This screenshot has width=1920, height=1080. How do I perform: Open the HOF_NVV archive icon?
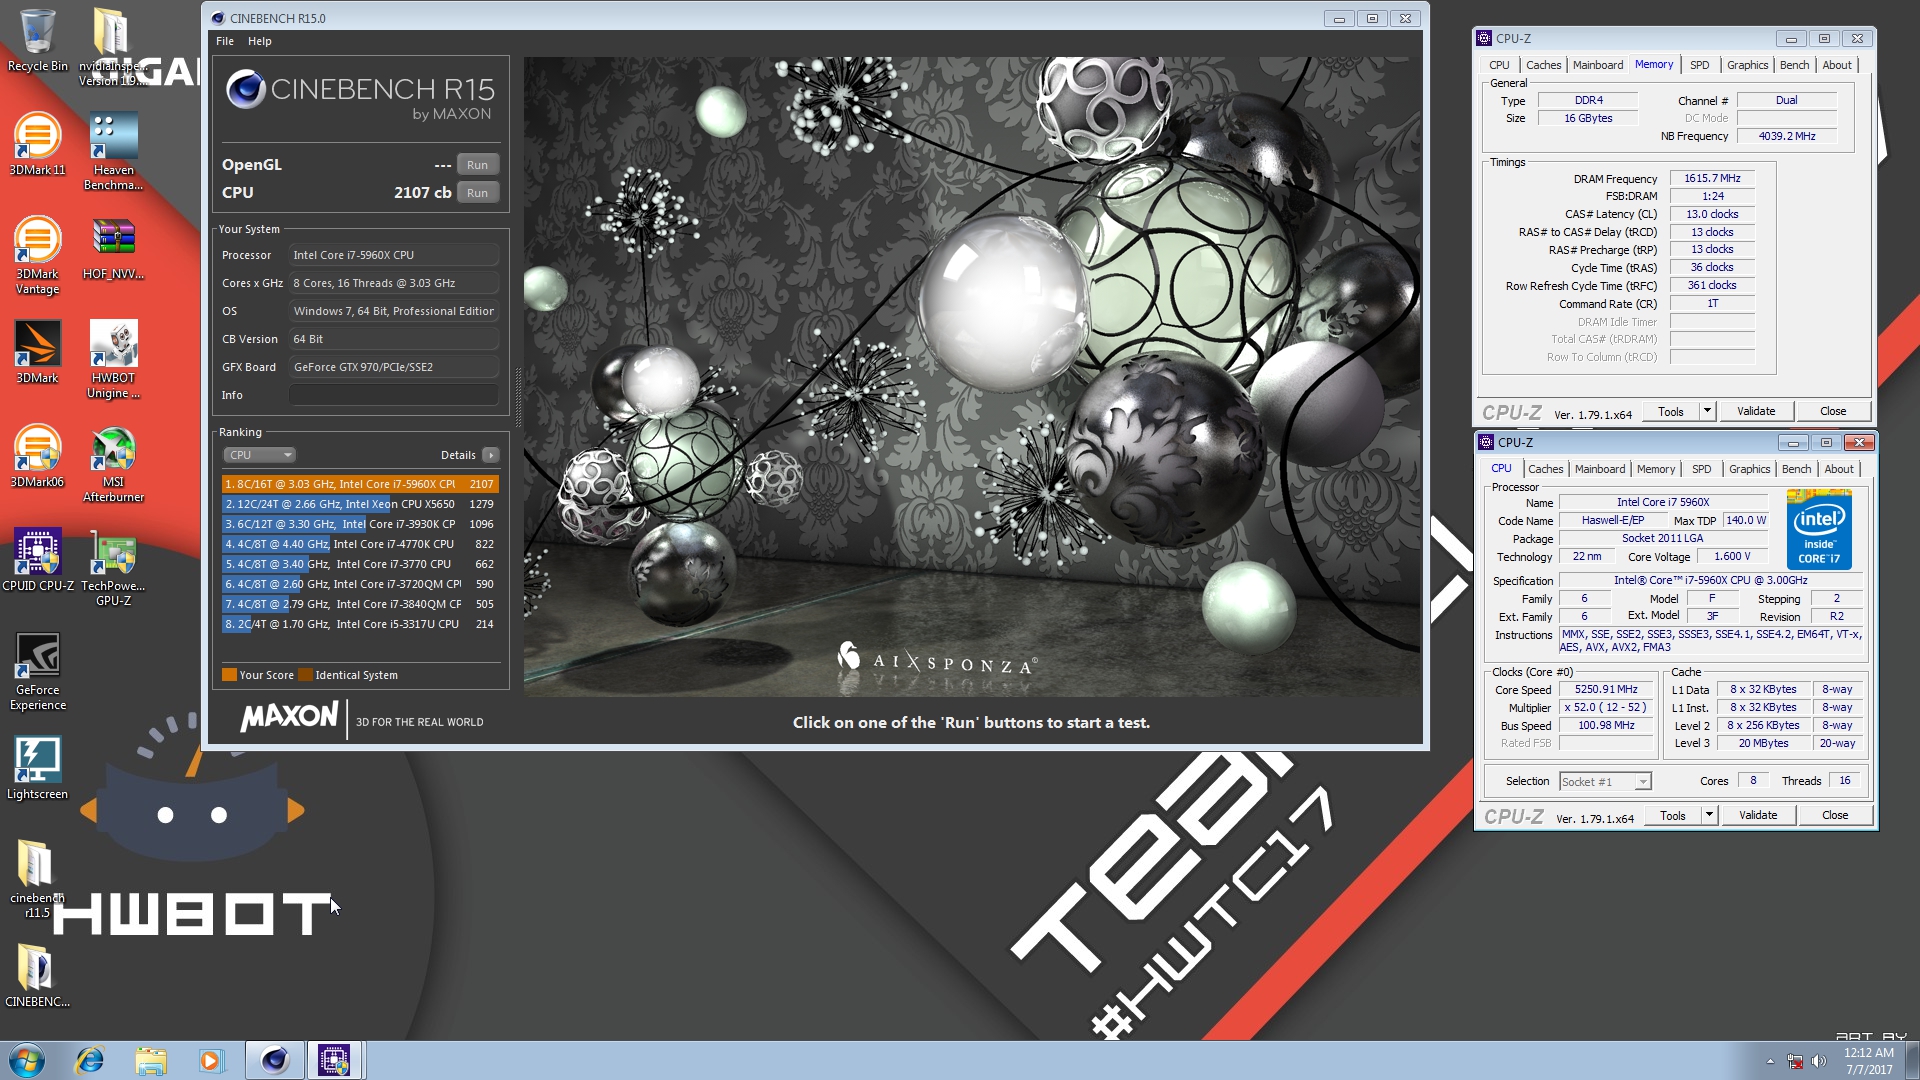[113, 248]
